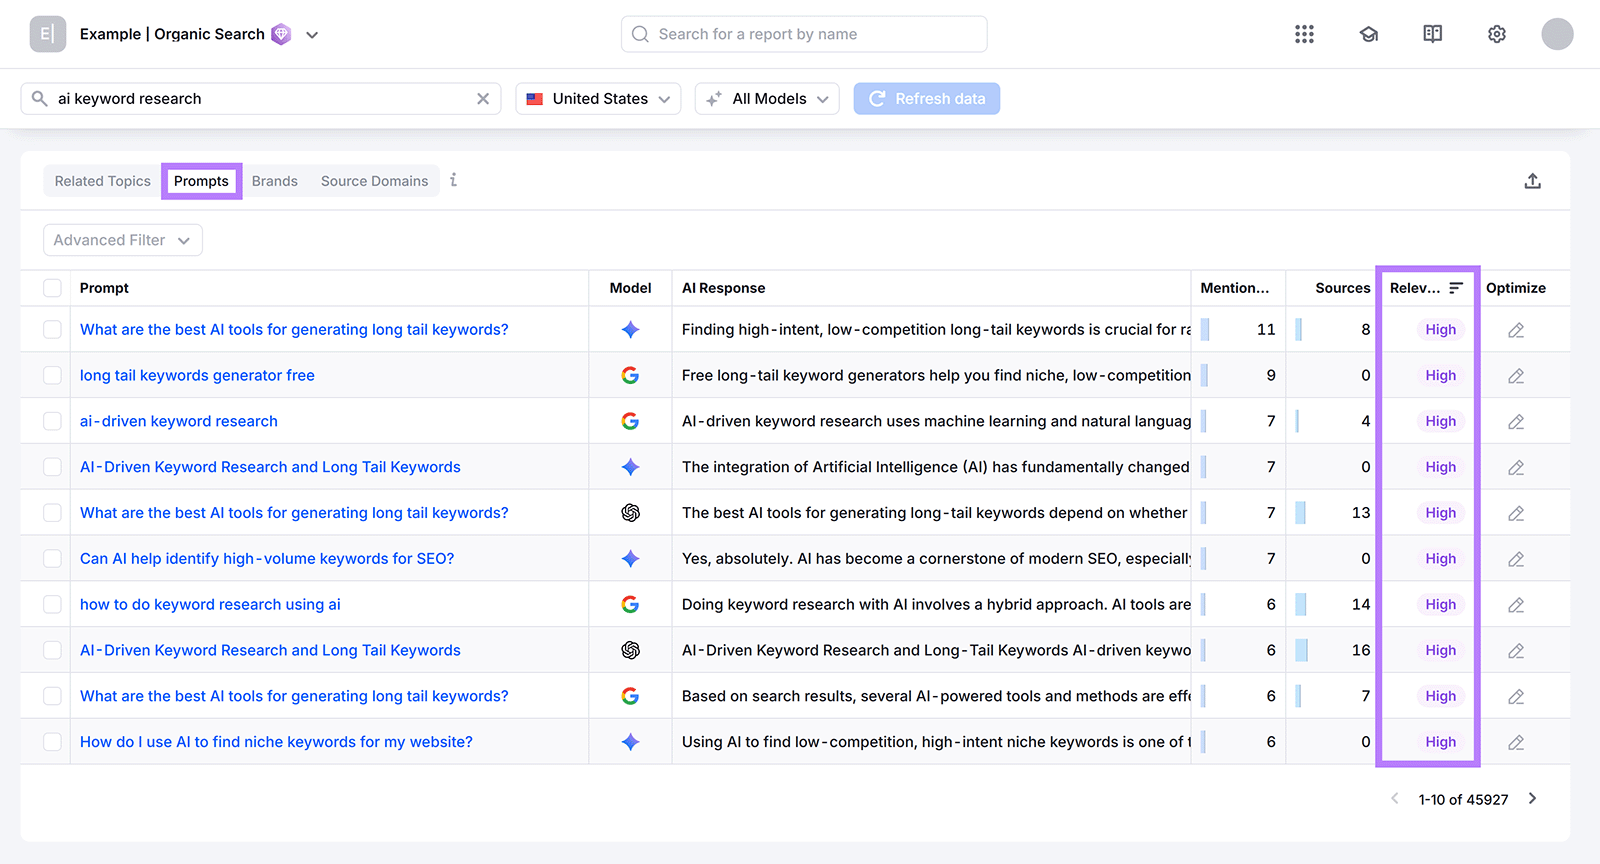Sort by the Relevance column sort icon

[x=1456, y=288]
